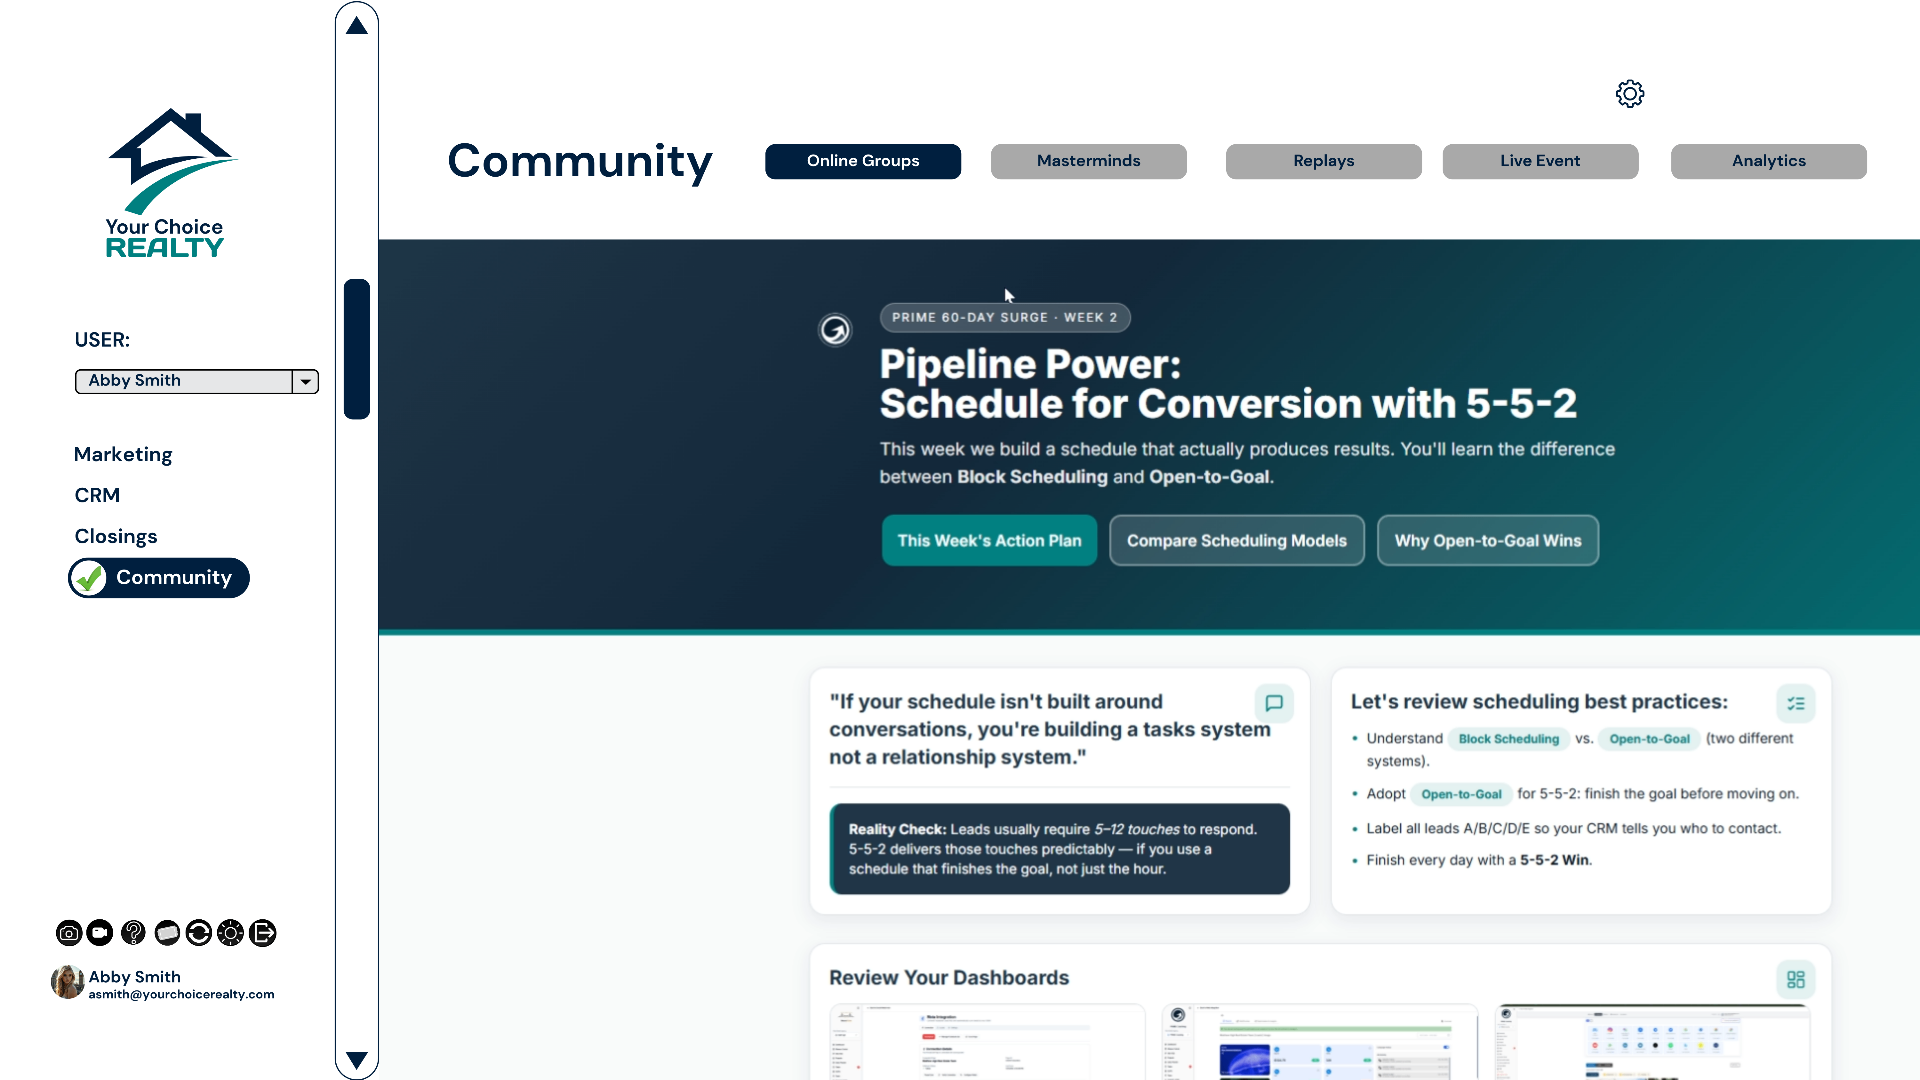Viewport: 1920px width, 1080px height.
Task: Click the USER: label
Action: coord(102,340)
